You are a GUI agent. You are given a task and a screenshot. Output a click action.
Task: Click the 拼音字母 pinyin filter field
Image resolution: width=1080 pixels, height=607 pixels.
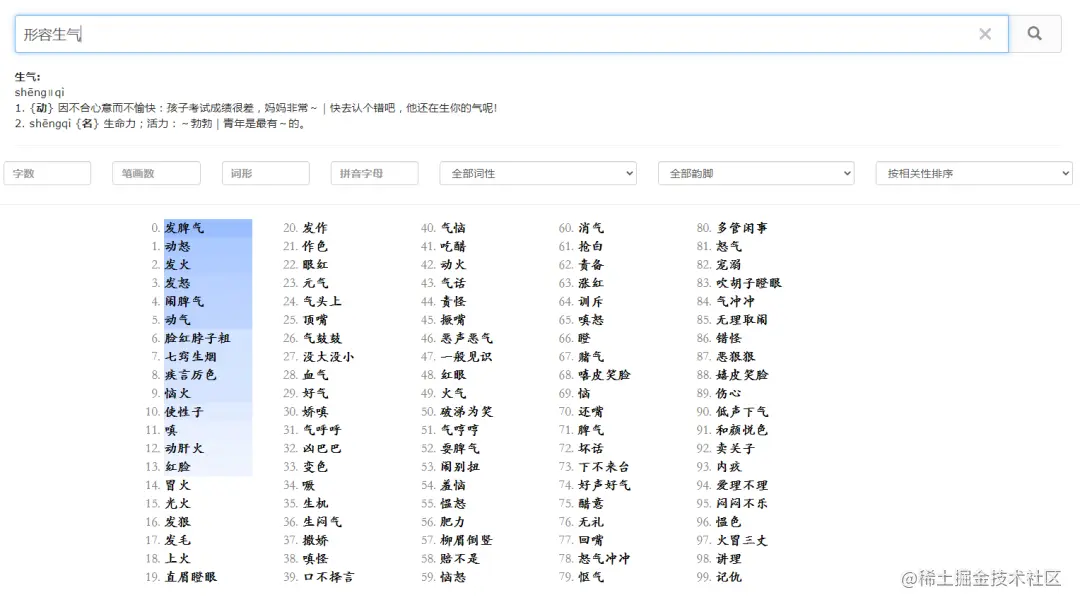(x=375, y=173)
